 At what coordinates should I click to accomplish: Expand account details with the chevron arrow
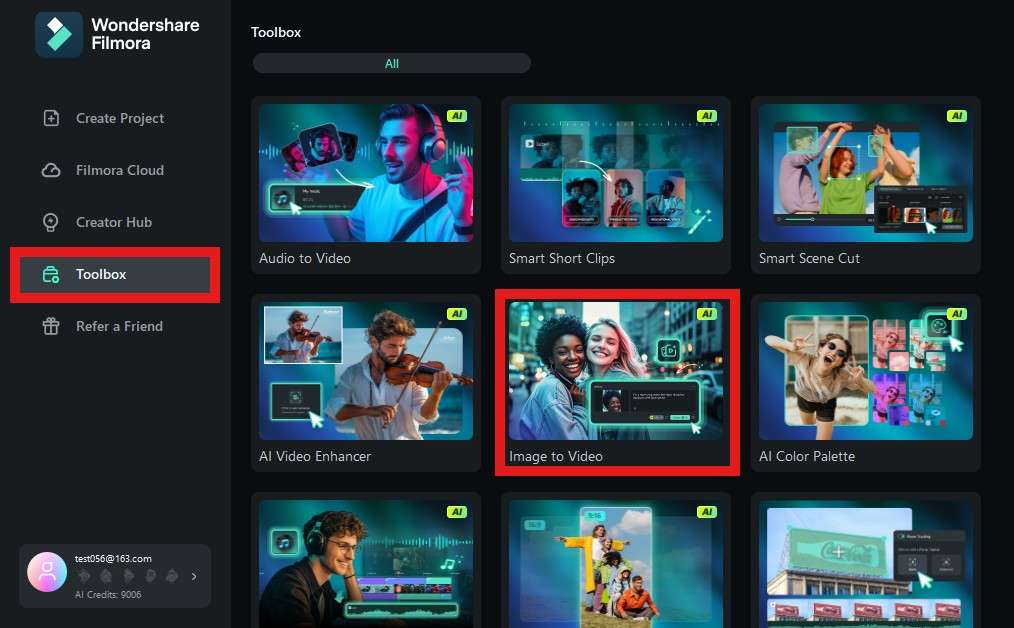(x=194, y=576)
